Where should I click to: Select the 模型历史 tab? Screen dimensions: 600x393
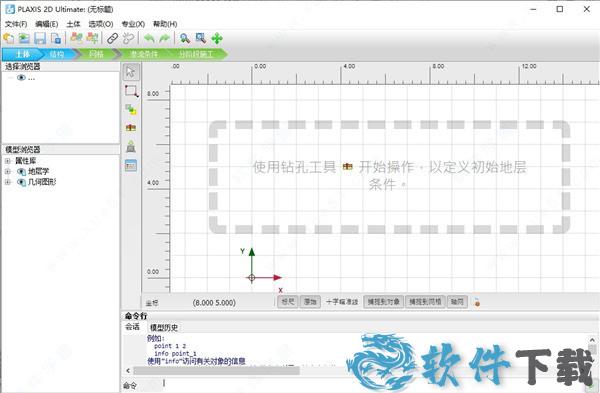[164, 327]
